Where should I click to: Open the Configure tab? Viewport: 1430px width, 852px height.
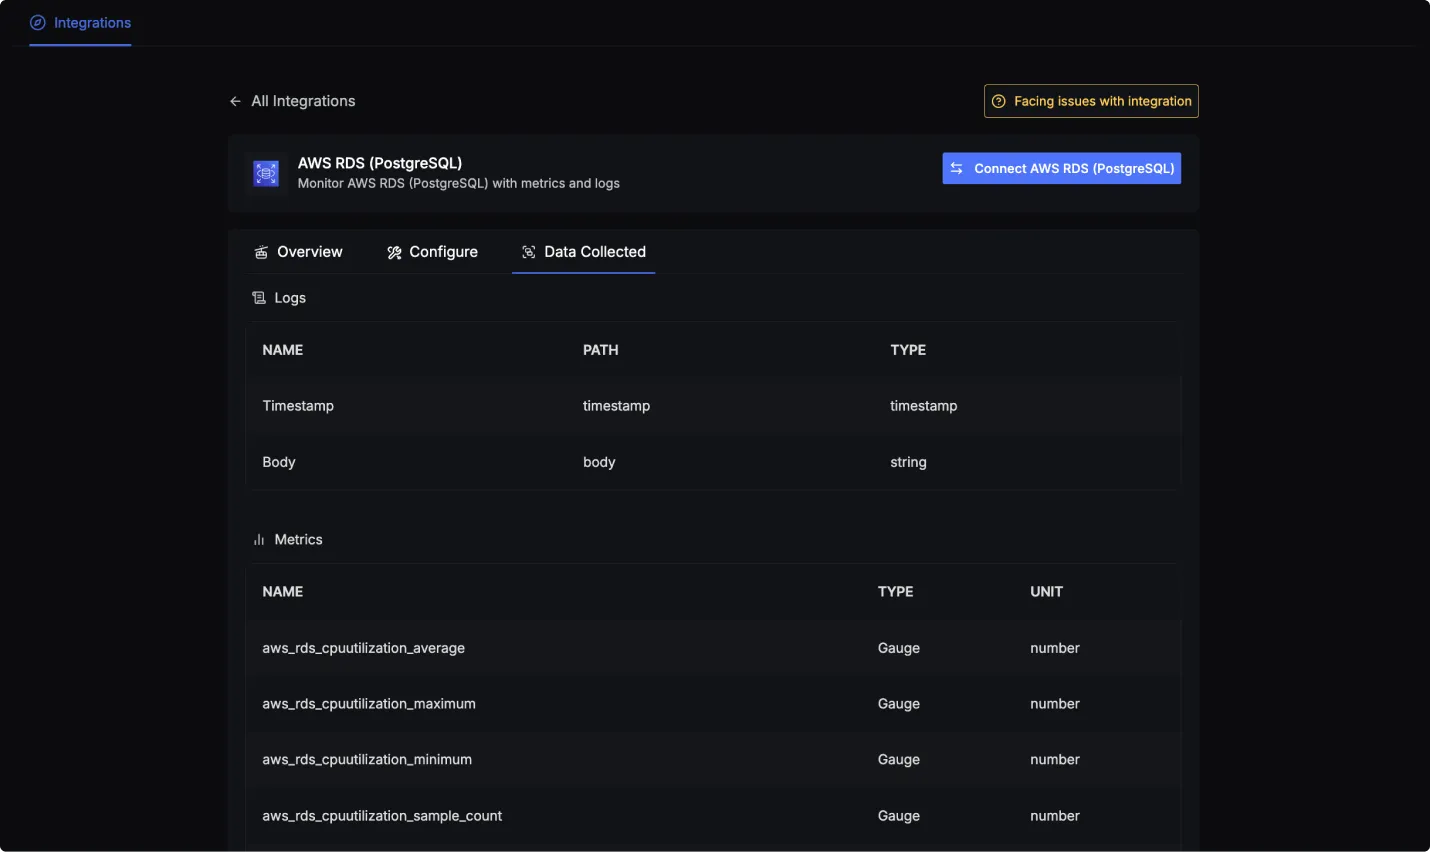coord(432,252)
